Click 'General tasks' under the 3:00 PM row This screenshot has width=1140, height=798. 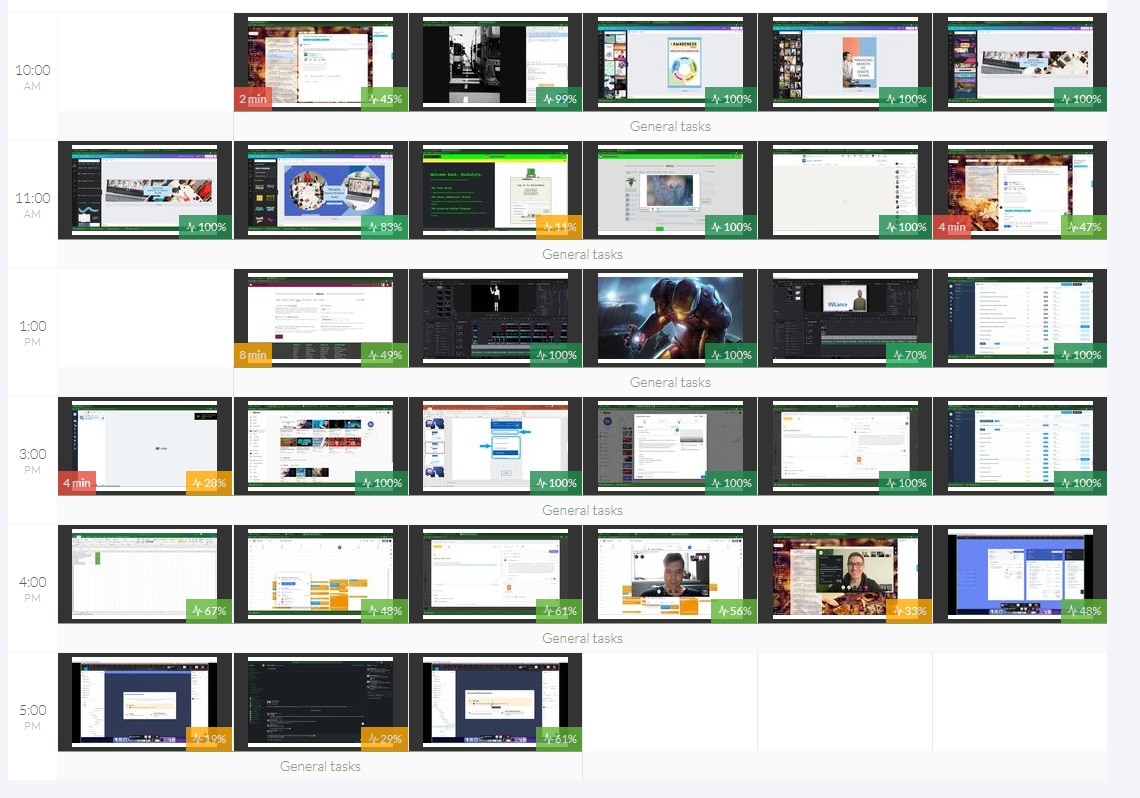point(582,510)
